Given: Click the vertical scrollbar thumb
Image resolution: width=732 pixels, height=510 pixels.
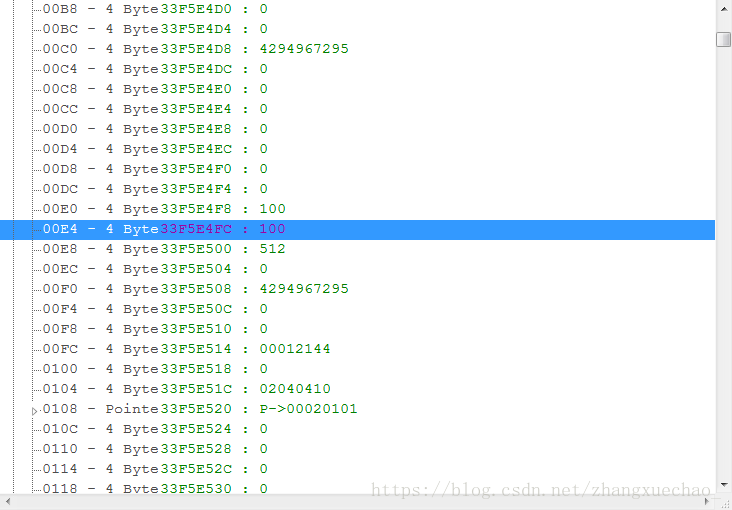Looking at the screenshot, I should 723,39.
